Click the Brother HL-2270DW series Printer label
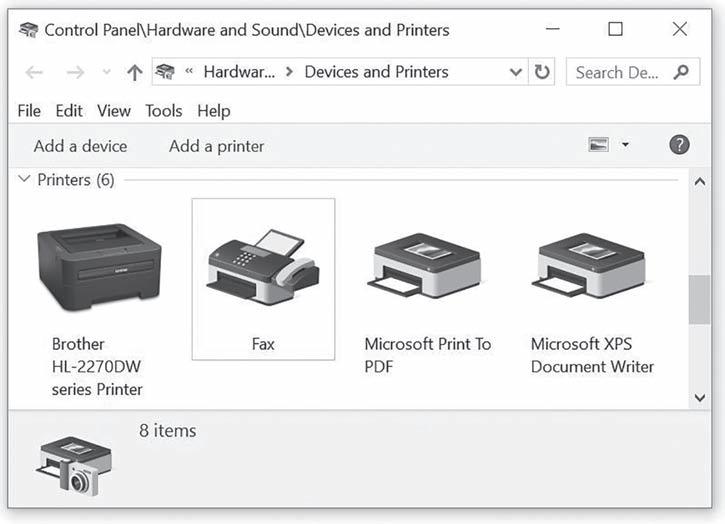 point(97,366)
